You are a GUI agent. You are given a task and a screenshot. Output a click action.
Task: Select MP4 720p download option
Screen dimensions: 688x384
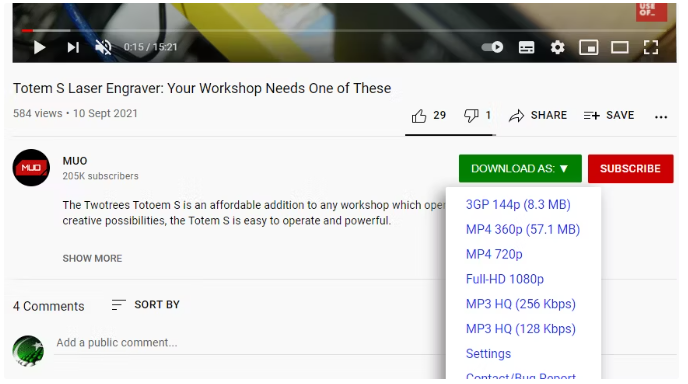coord(494,255)
